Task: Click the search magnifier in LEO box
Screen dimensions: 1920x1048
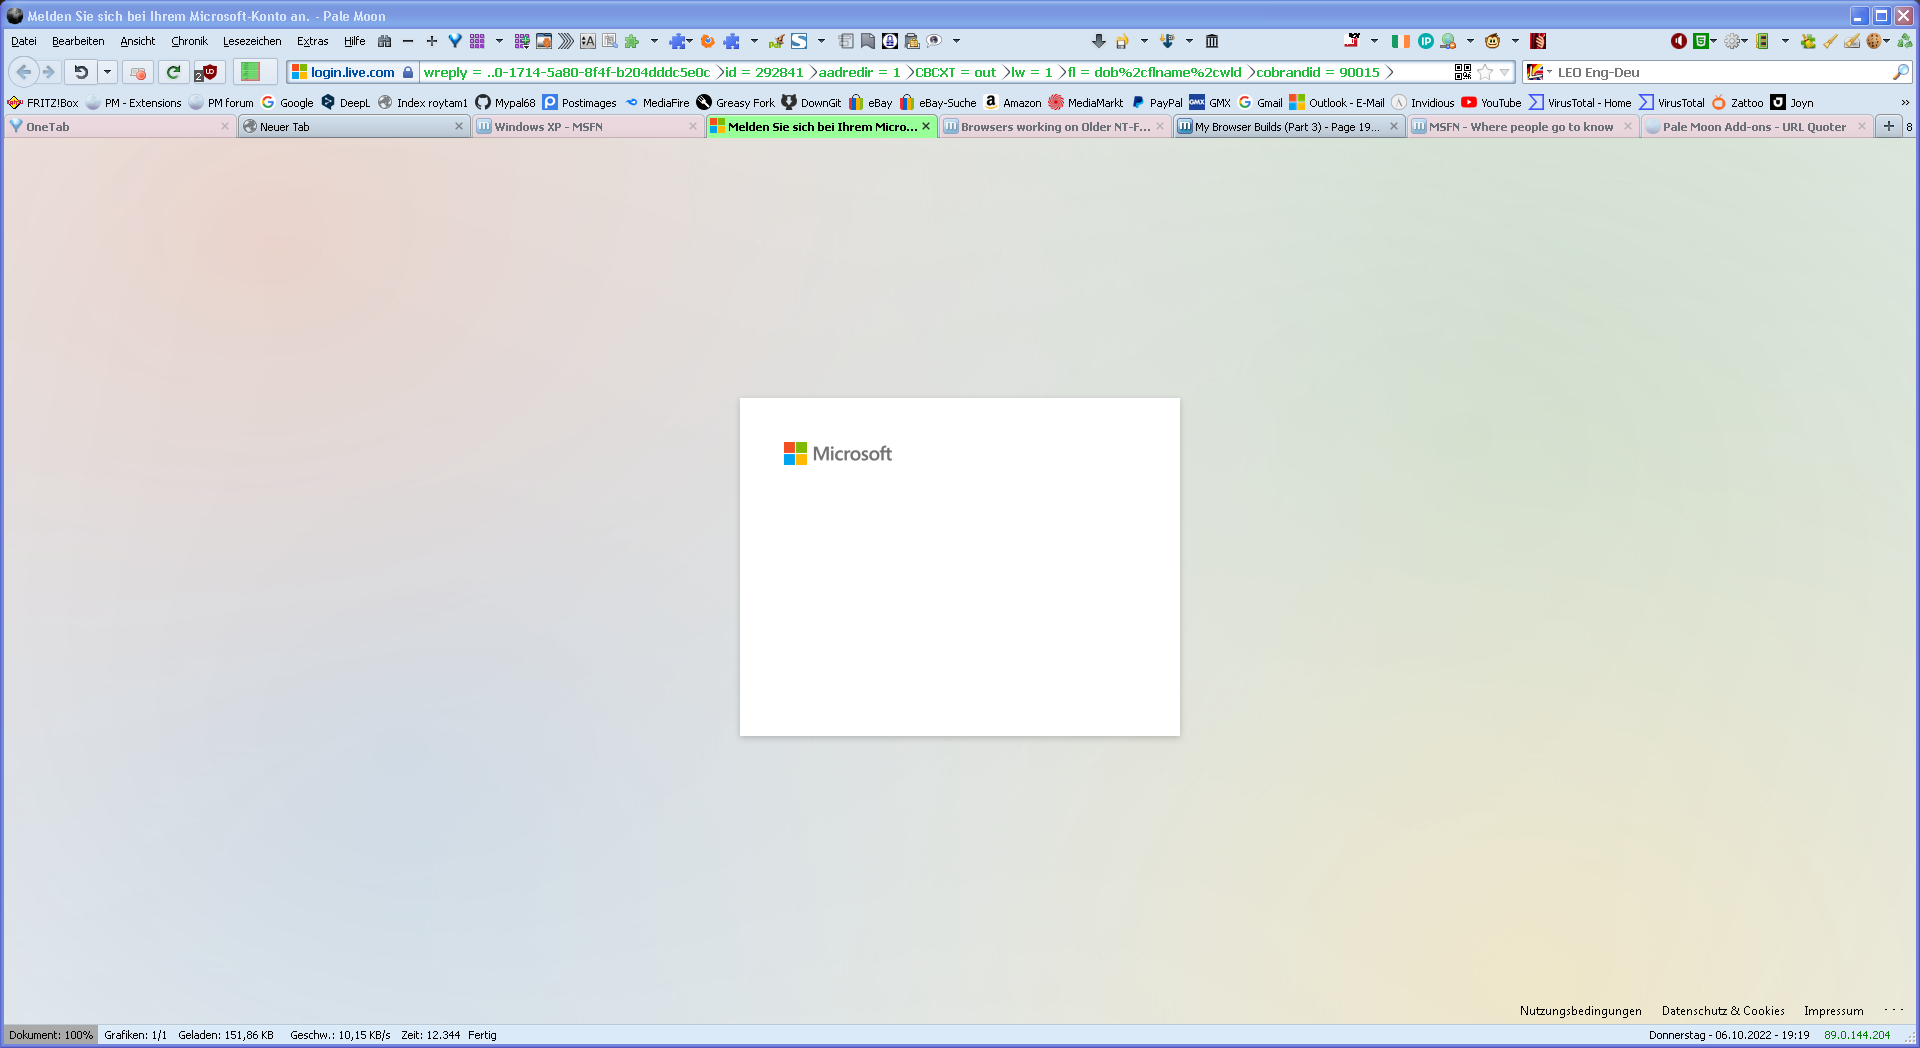Action: pyautogui.click(x=1900, y=72)
